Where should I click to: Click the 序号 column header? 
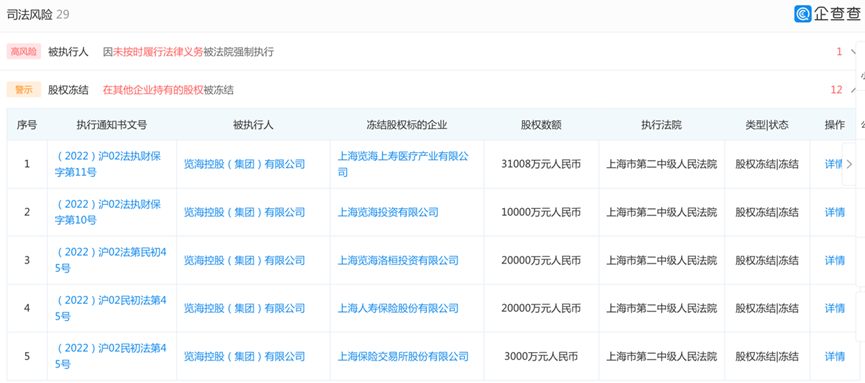[26, 125]
